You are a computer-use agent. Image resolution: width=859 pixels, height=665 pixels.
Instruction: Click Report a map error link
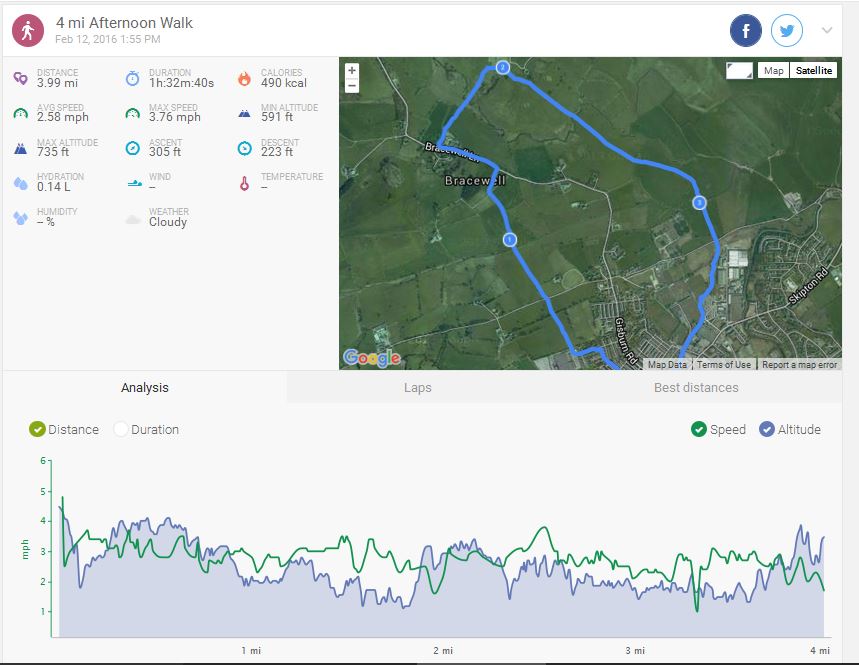(x=799, y=365)
